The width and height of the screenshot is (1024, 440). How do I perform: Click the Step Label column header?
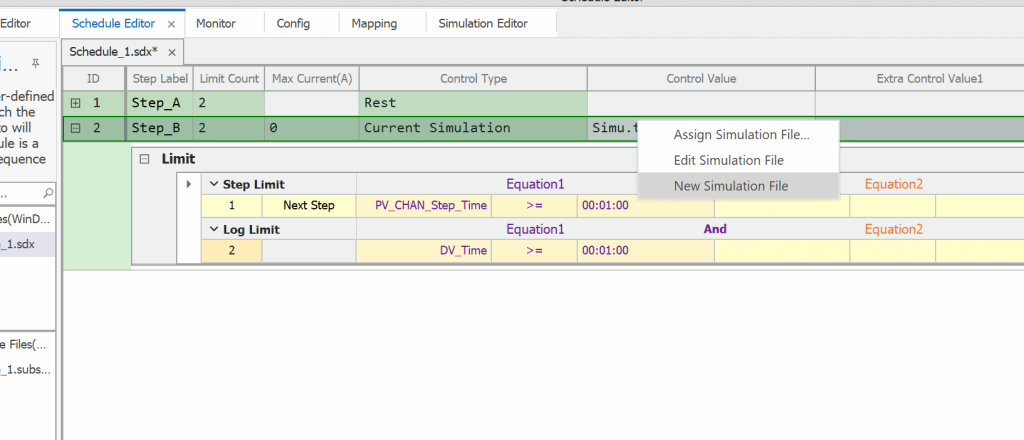[160, 78]
